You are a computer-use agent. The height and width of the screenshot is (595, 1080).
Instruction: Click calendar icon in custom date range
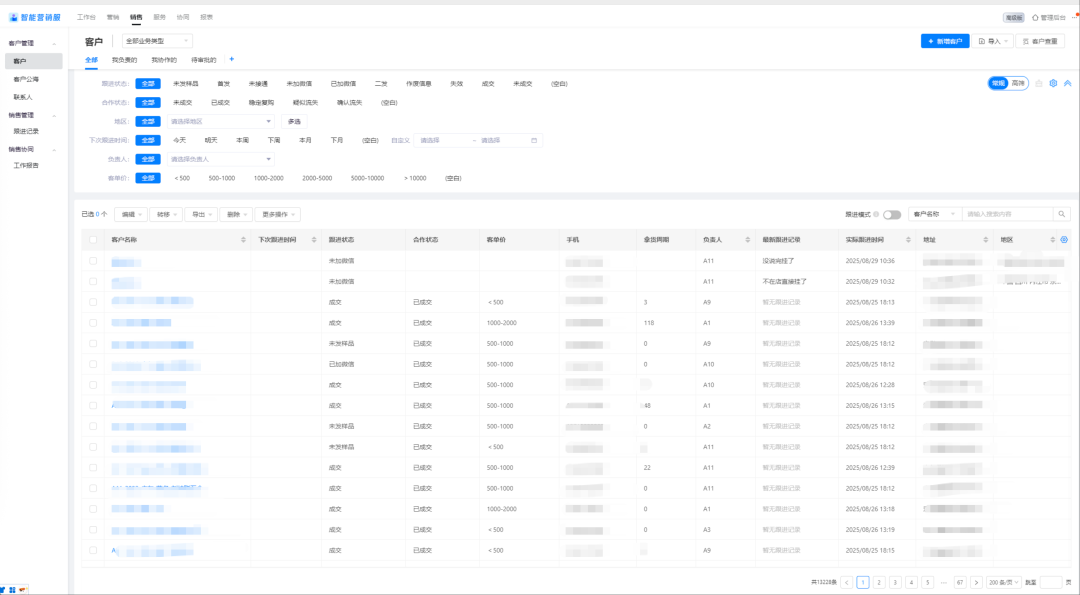pos(534,140)
